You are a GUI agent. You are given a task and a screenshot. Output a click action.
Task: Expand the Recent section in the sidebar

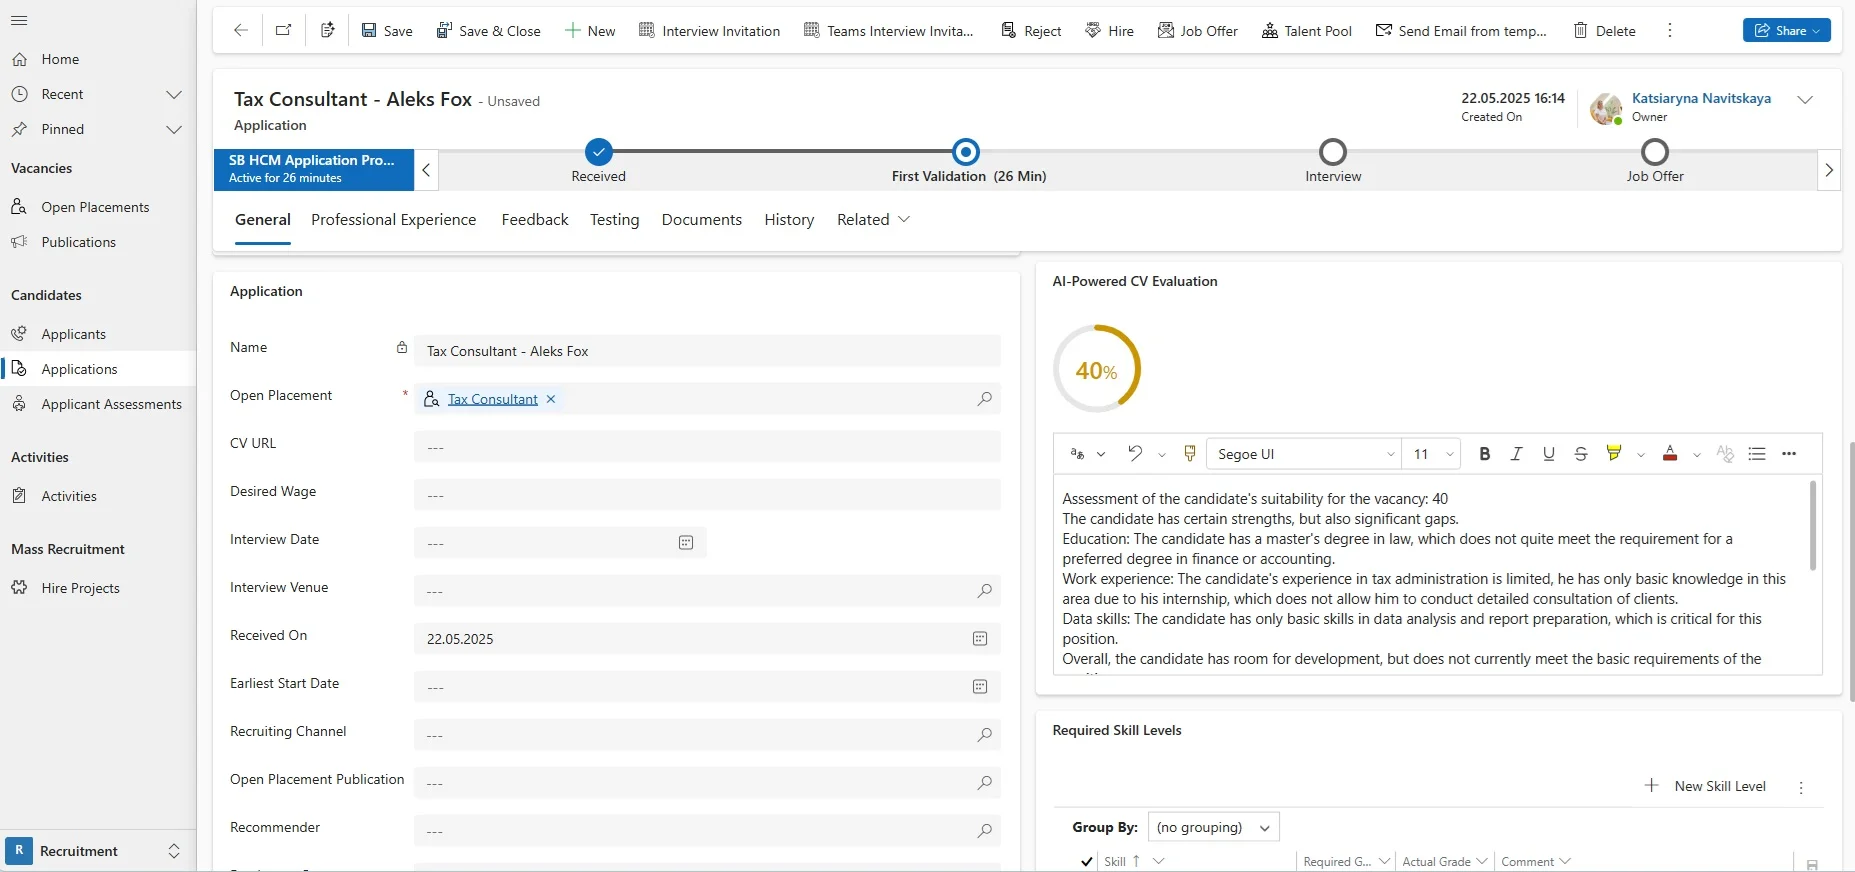tap(173, 95)
